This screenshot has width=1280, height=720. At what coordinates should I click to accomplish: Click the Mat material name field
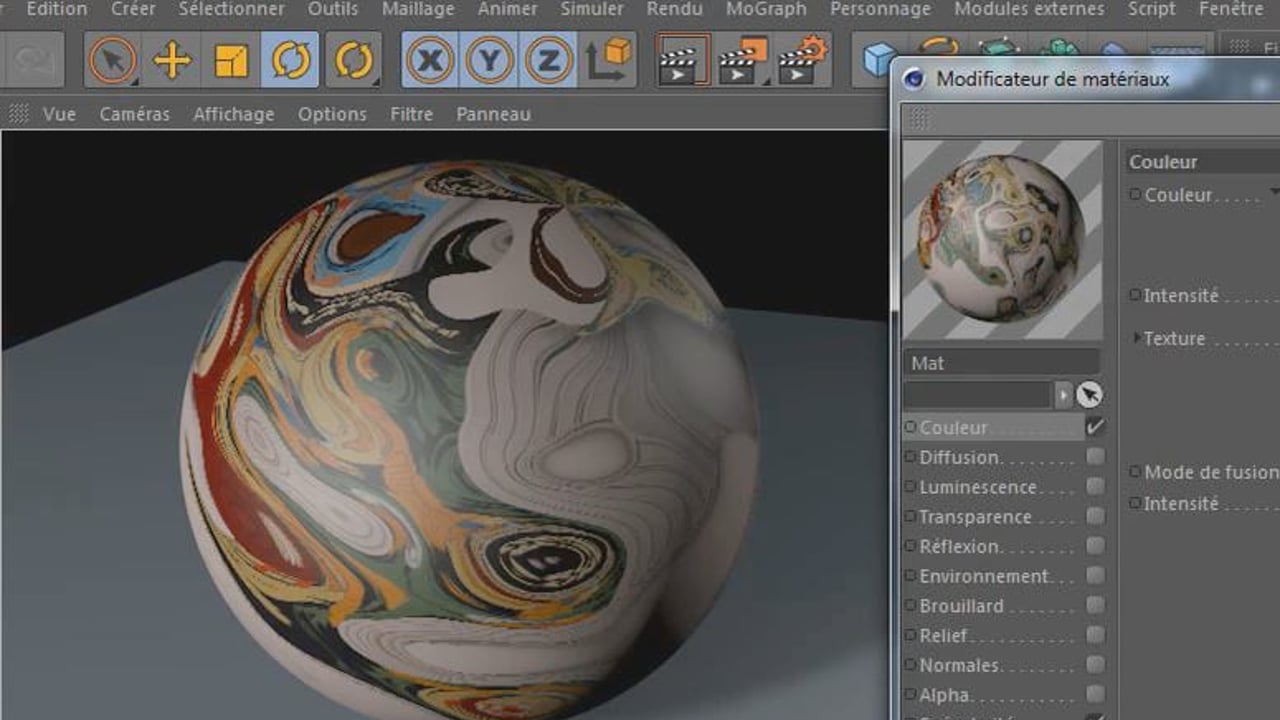click(1000, 363)
